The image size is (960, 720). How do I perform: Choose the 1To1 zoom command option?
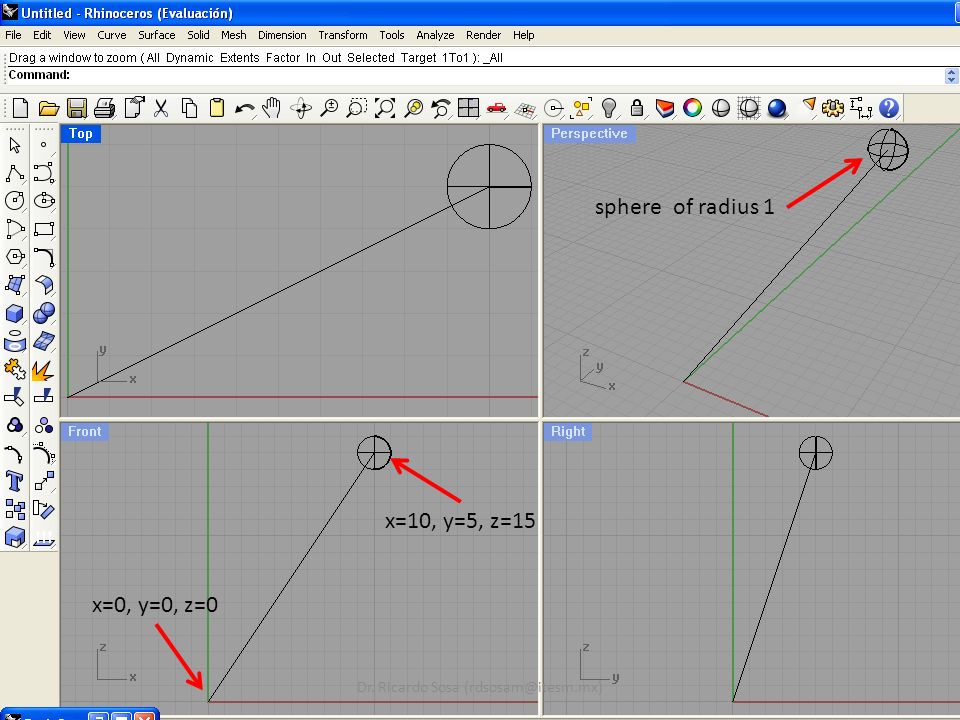pos(455,58)
